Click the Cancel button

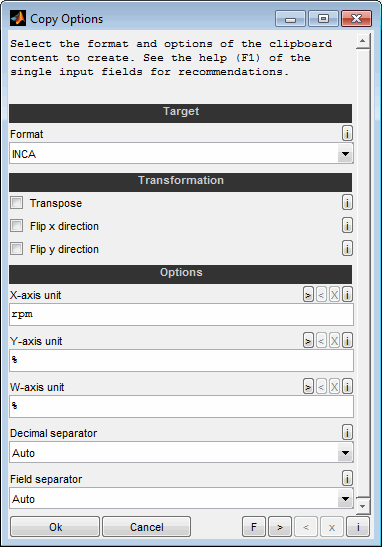pyautogui.click(x=147, y=527)
